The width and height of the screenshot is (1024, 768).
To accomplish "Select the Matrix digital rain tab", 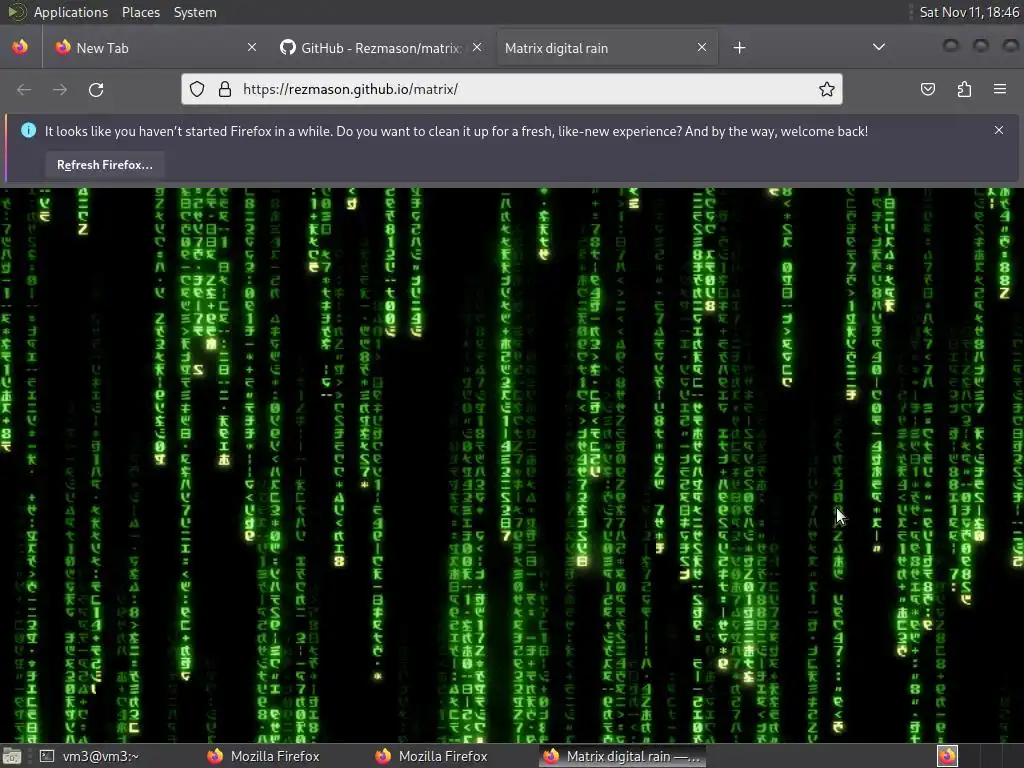I will point(607,48).
